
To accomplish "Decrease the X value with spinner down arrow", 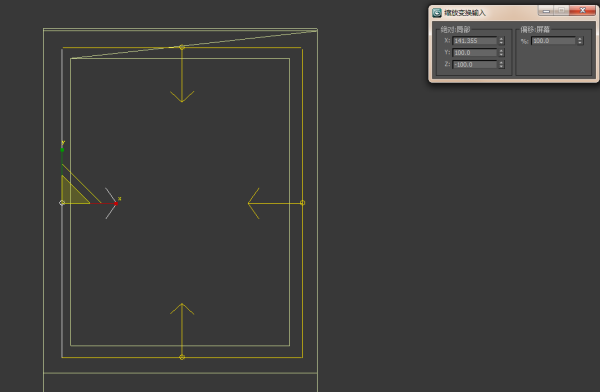I will (501, 42).
